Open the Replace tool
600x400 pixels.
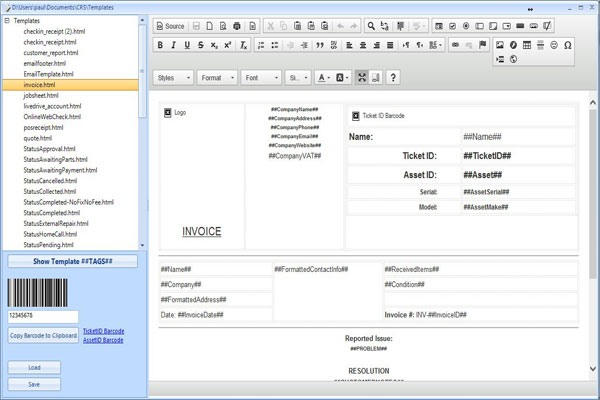(x=385, y=26)
